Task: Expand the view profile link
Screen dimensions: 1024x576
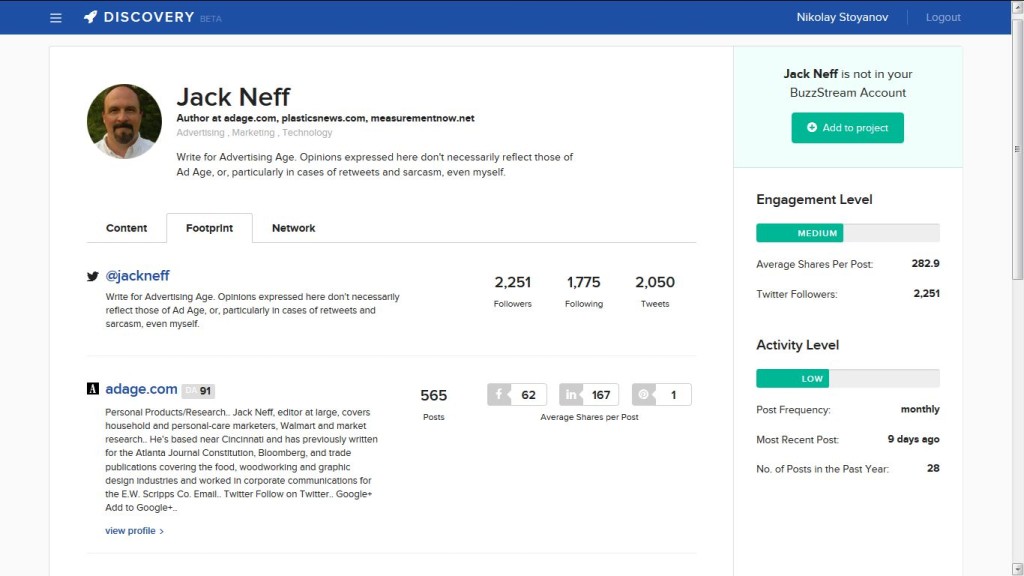Action: [x=134, y=531]
